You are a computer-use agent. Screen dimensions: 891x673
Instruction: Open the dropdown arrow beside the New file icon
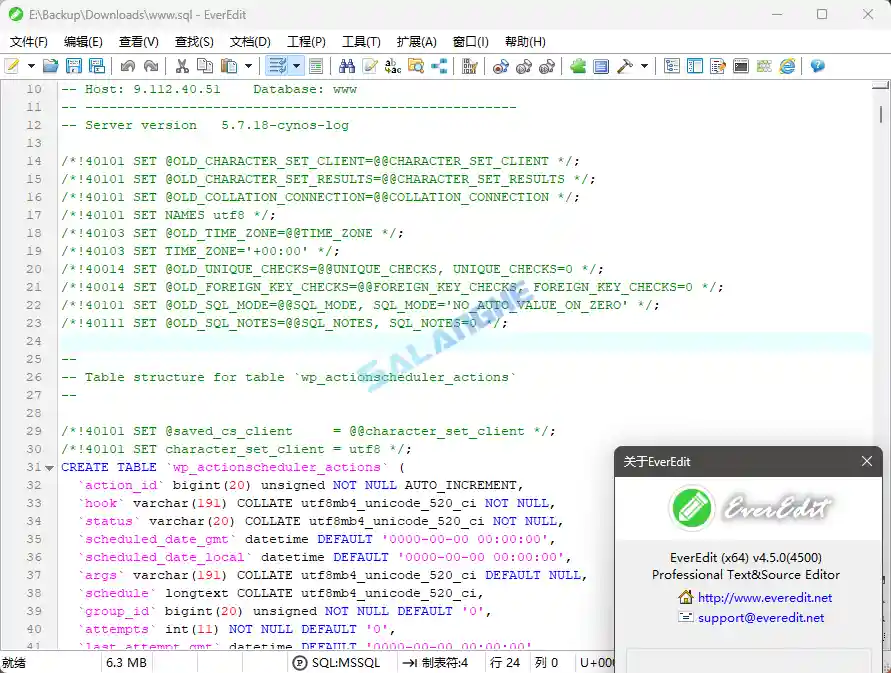click(x=31, y=66)
